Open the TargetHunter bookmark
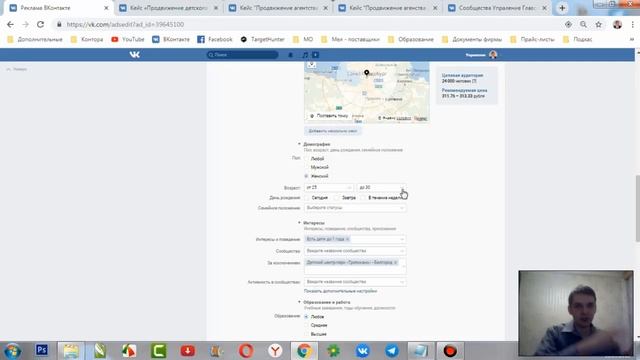 262,39
